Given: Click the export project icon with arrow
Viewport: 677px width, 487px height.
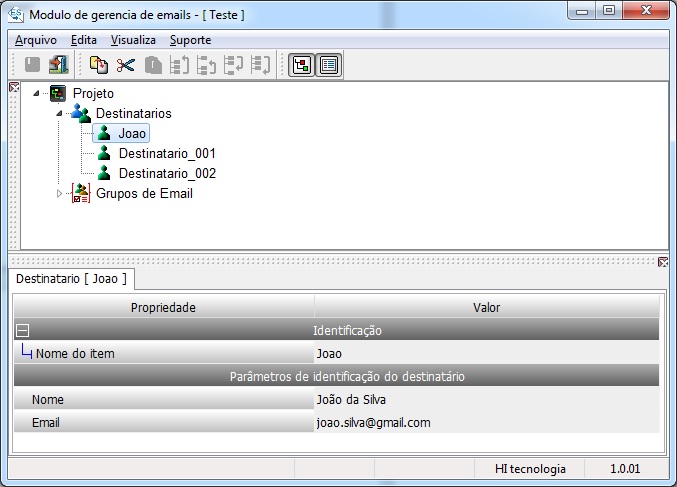Looking at the screenshot, I should (x=59, y=65).
